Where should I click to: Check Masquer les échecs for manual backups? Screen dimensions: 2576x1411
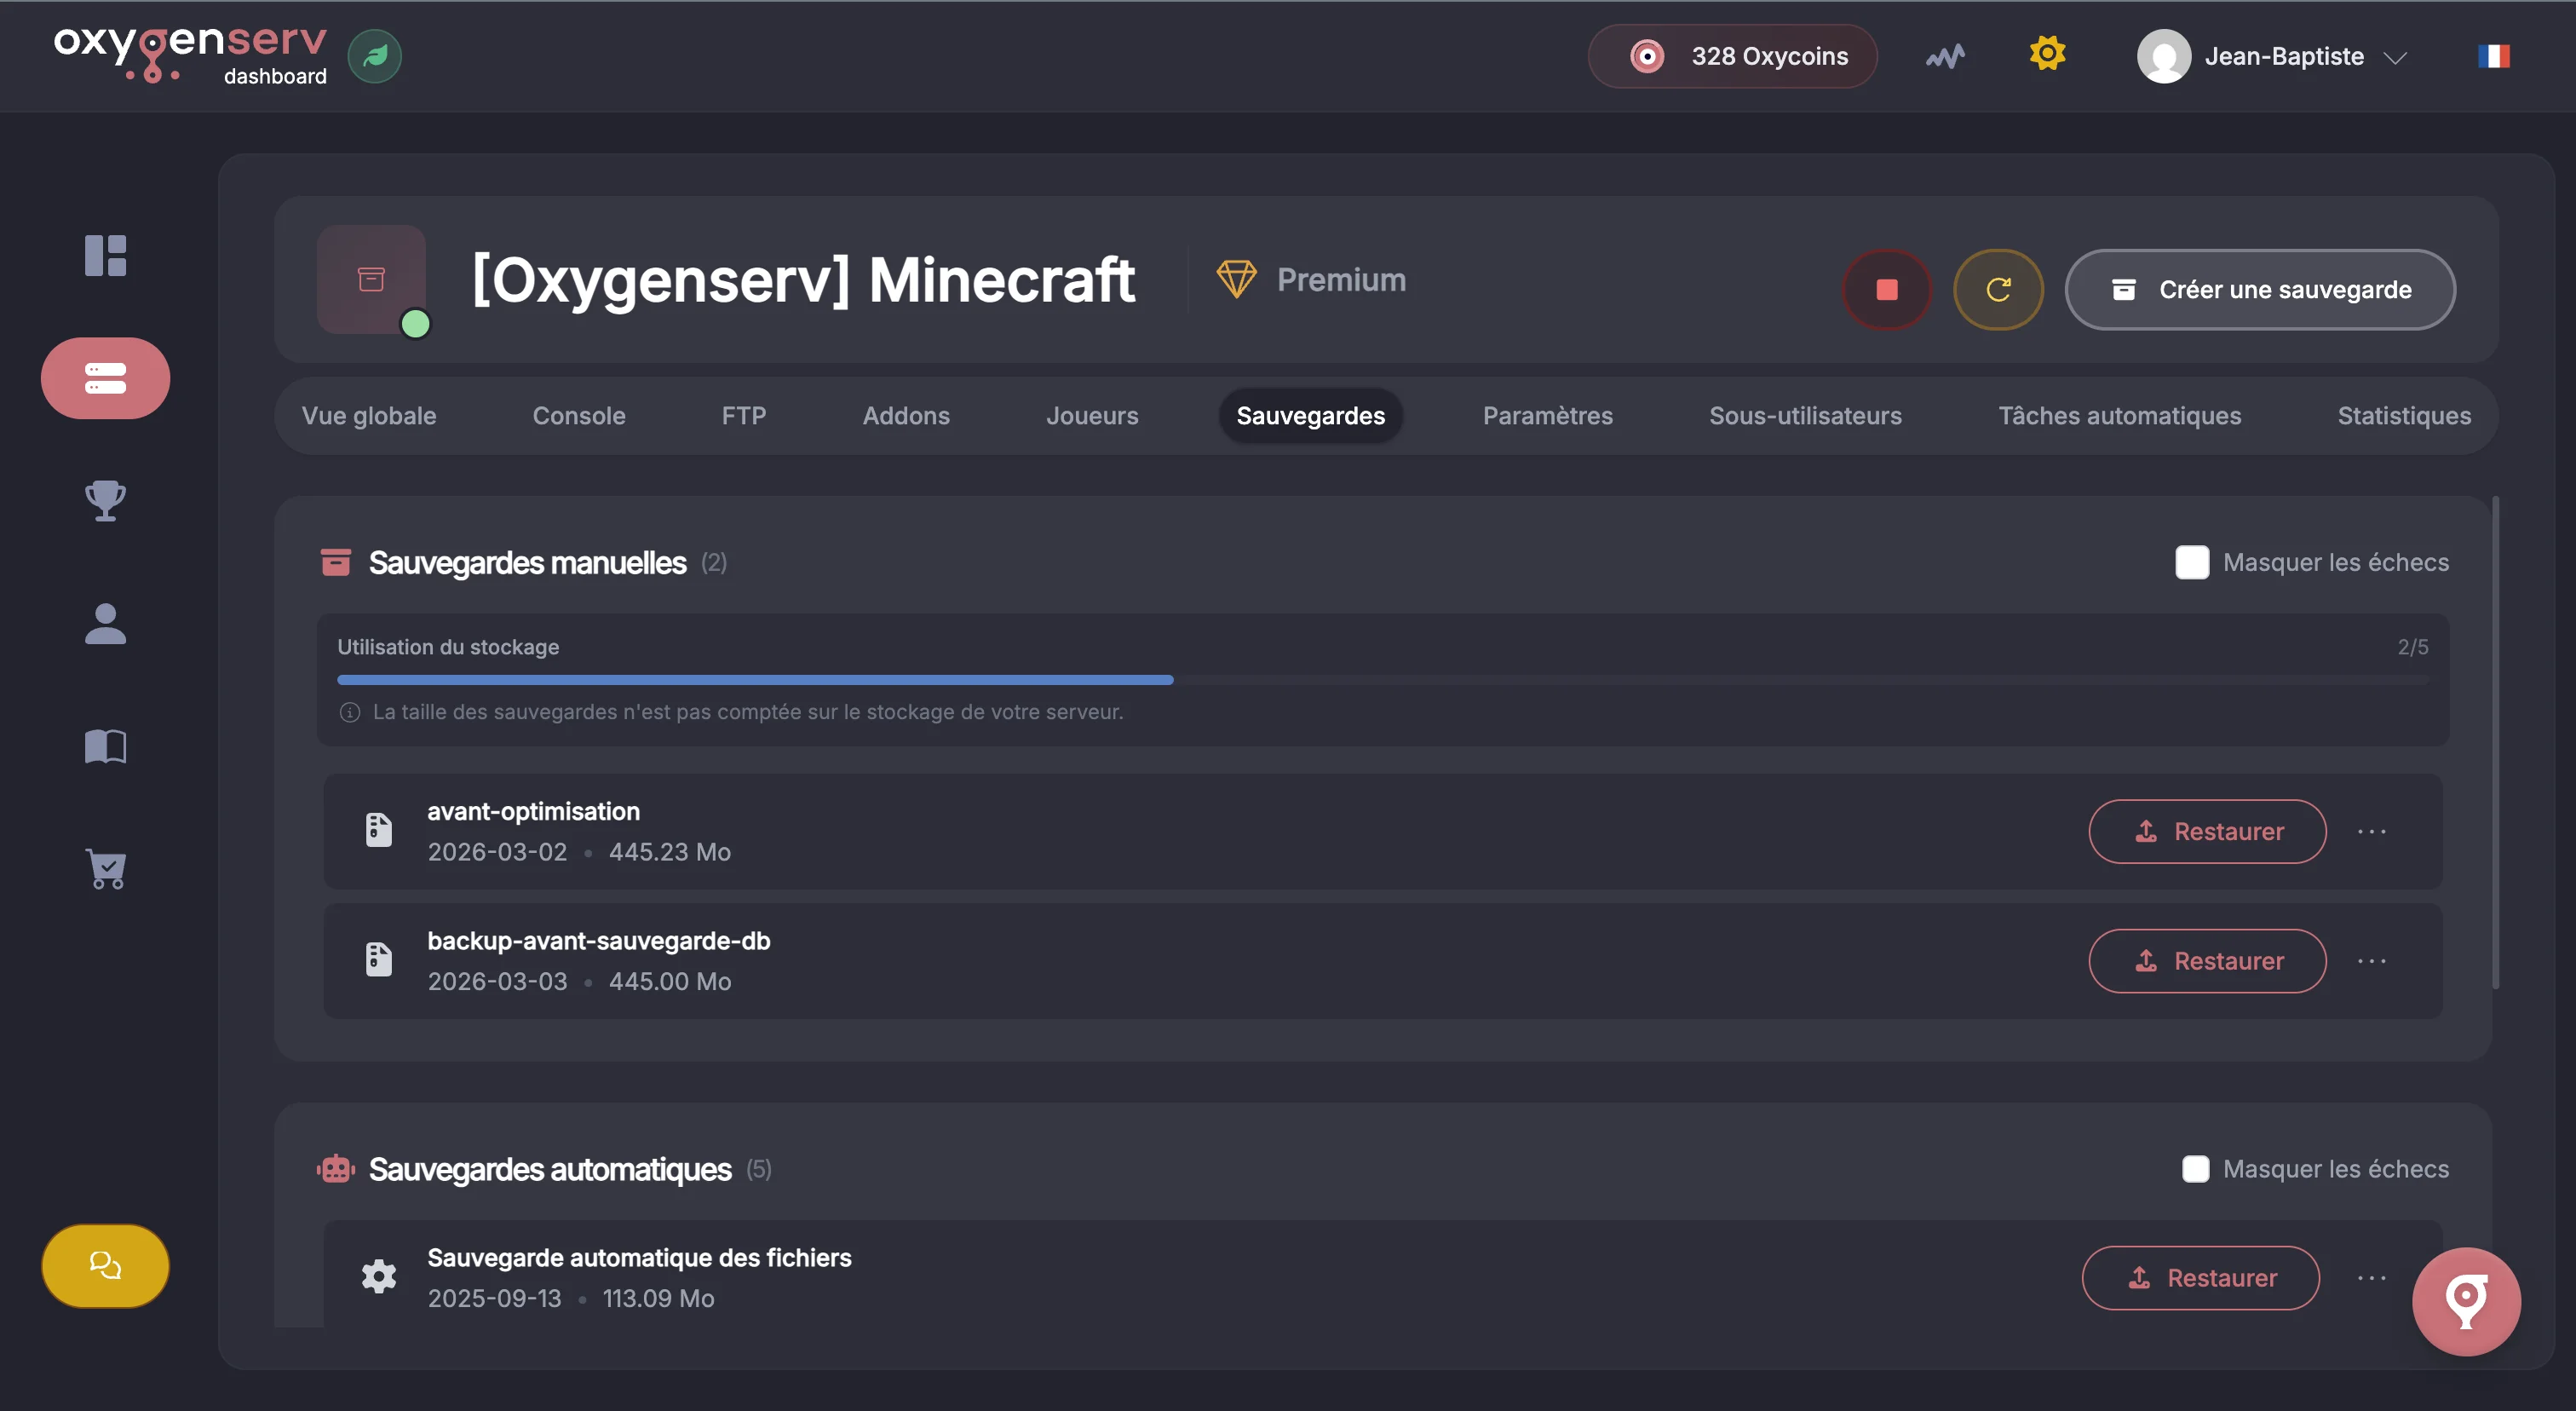(2191, 562)
